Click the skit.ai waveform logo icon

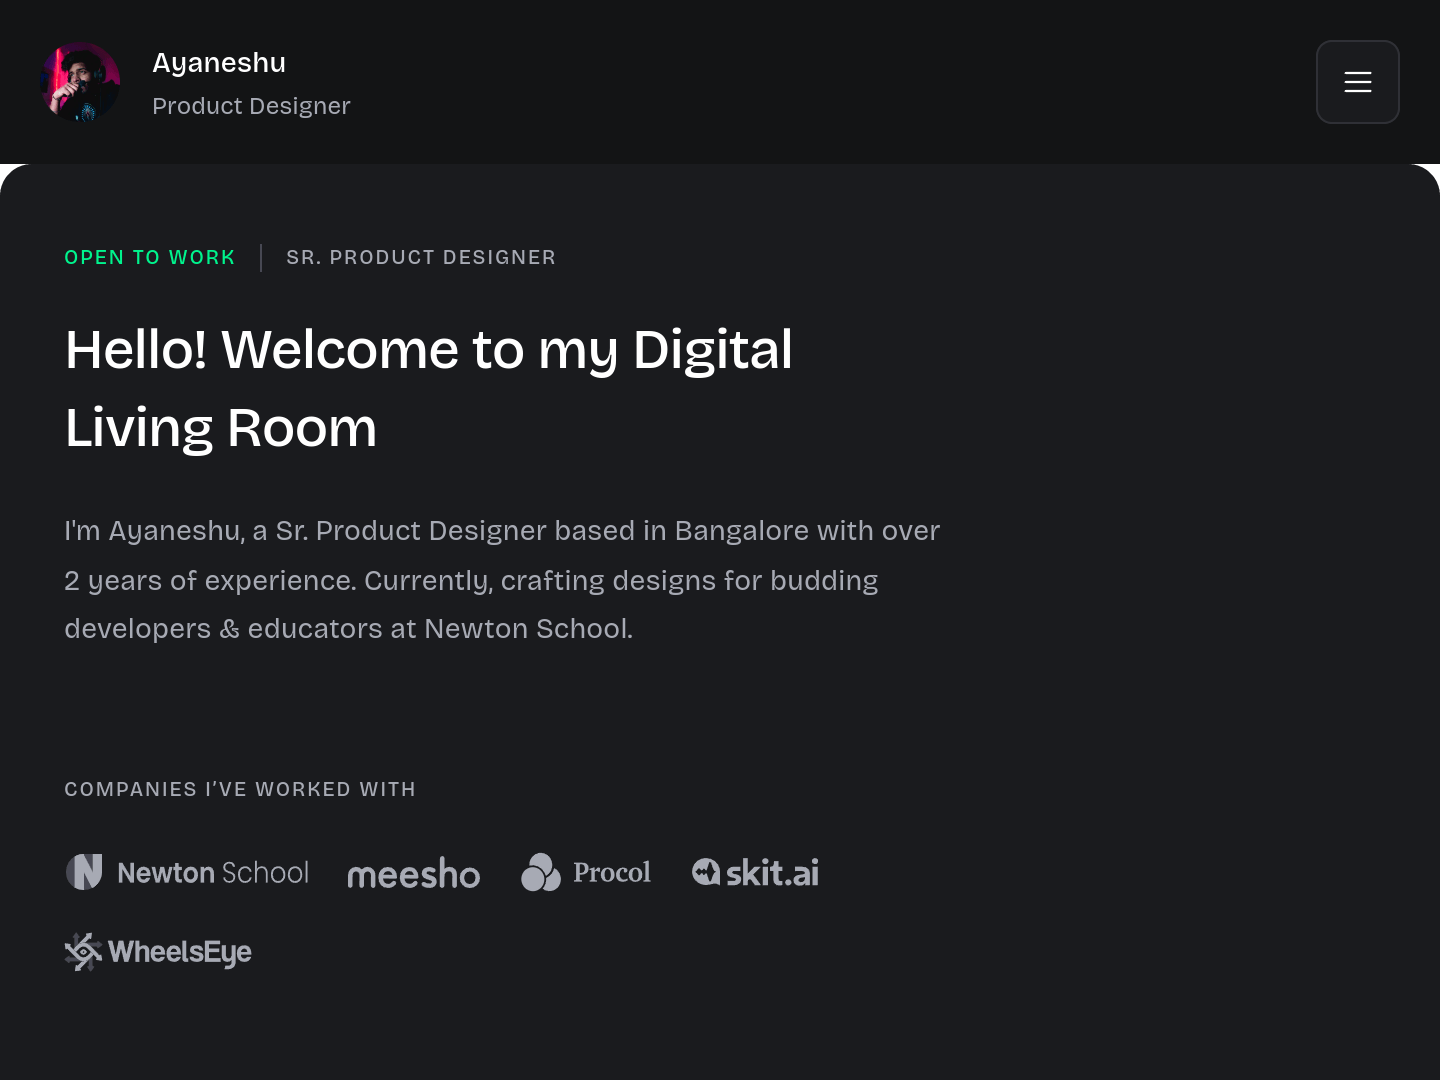coord(706,872)
